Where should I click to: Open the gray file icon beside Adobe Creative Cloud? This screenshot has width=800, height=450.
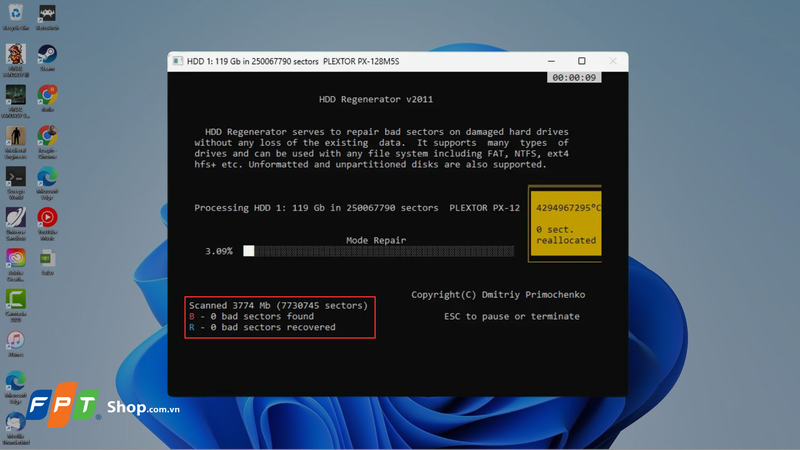47,262
